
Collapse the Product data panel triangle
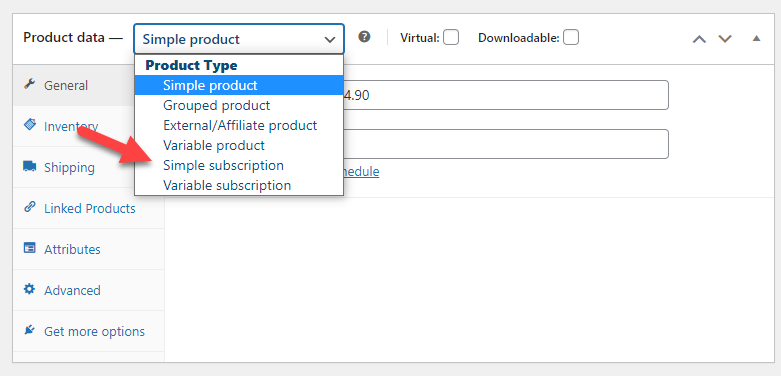coord(757,38)
